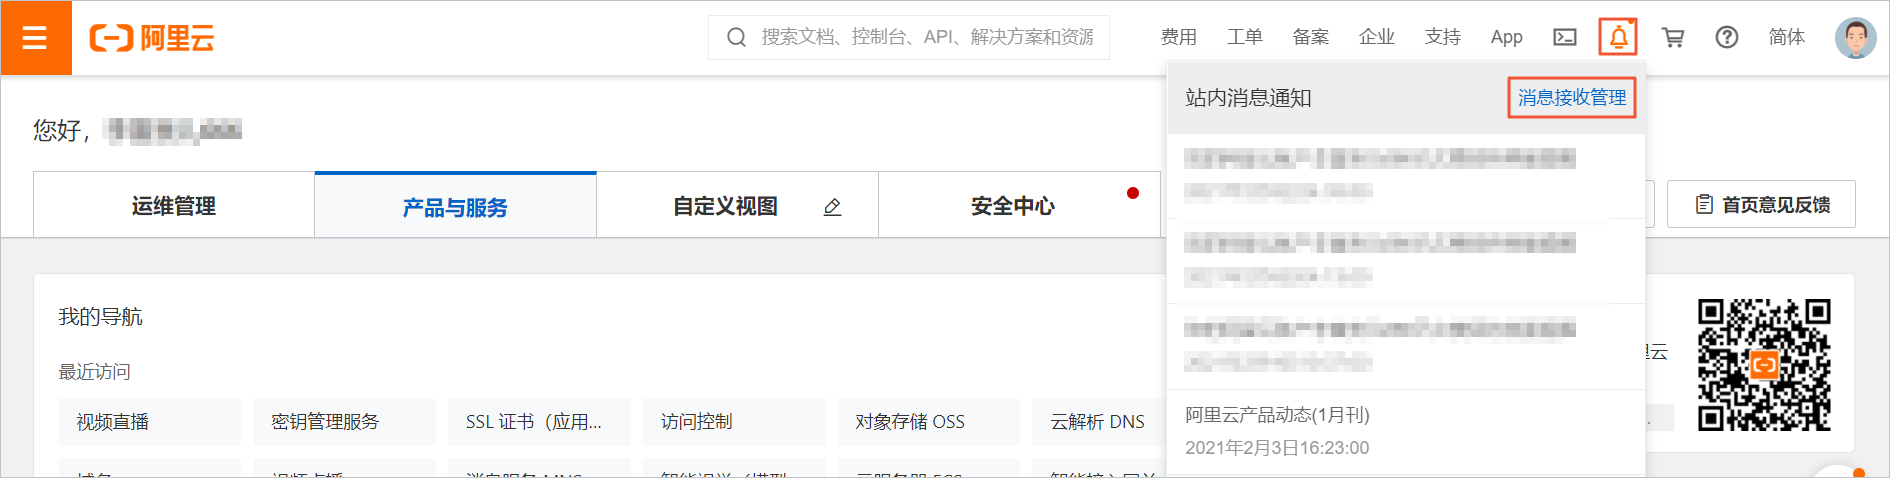Viewport: 1890px width, 478px height.
Task: Switch to 运维管理 tab
Action: (174, 205)
